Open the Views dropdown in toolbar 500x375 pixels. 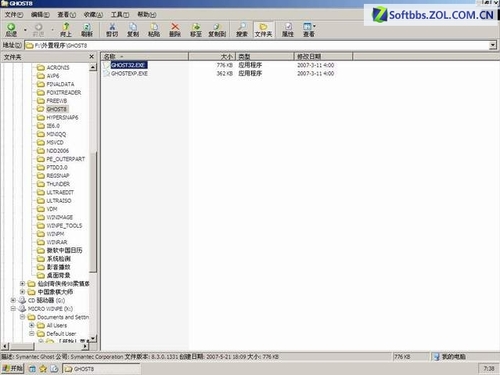pos(309,30)
